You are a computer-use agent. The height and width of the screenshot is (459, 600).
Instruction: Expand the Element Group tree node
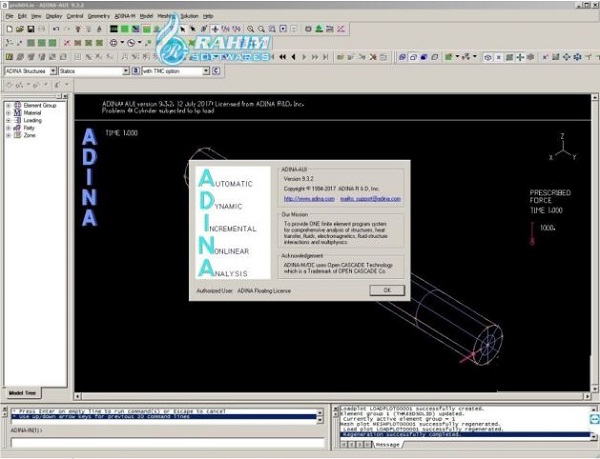pyautogui.click(x=8, y=105)
